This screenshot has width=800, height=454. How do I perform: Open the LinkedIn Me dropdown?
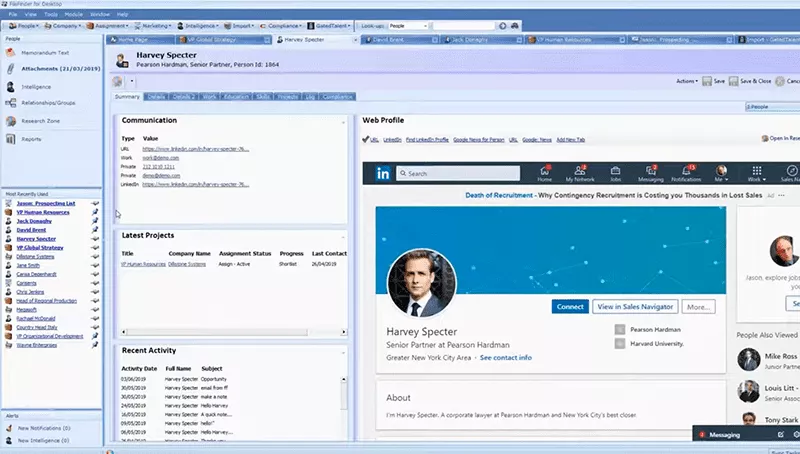tap(721, 173)
